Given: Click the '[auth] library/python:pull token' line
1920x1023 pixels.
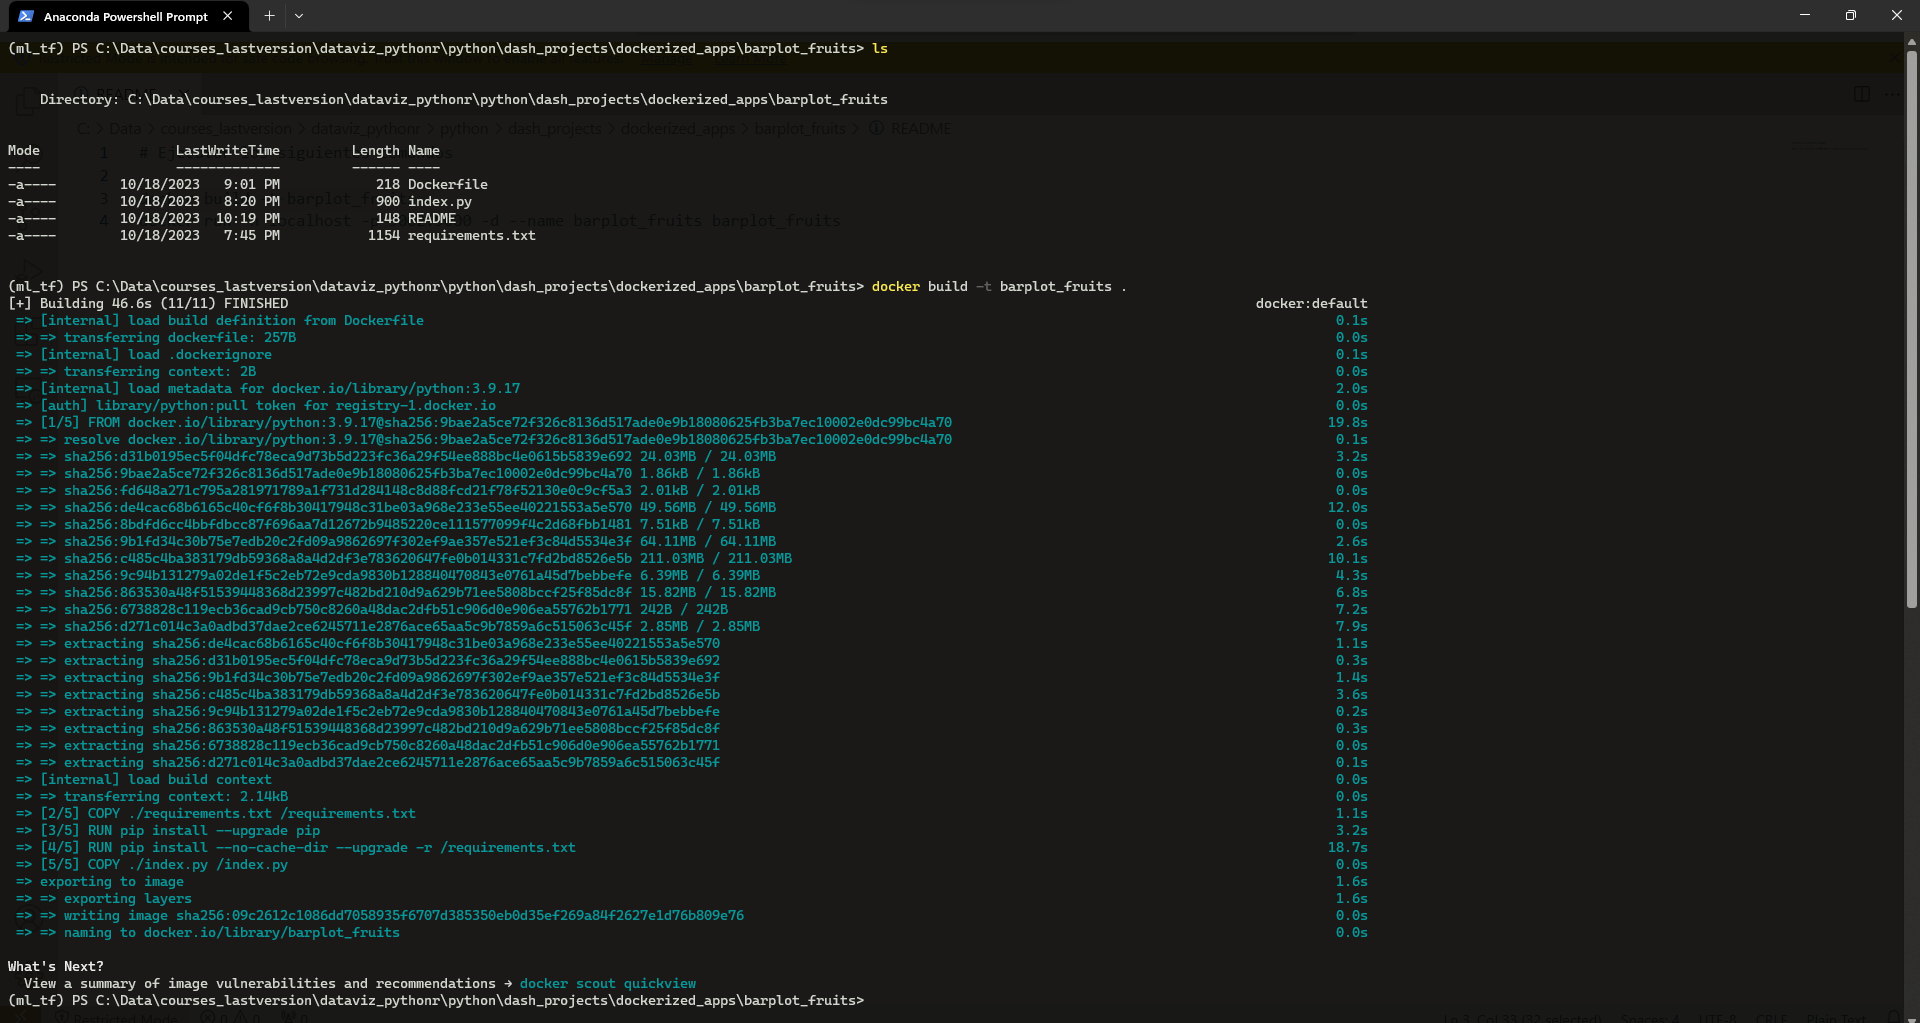Looking at the screenshot, I should (x=256, y=405).
